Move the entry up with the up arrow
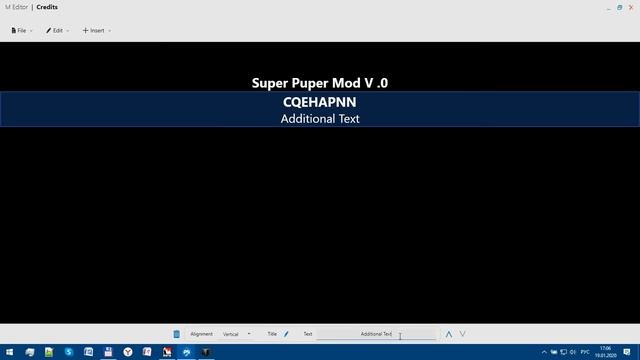This screenshot has height=360, width=640. pyautogui.click(x=449, y=334)
